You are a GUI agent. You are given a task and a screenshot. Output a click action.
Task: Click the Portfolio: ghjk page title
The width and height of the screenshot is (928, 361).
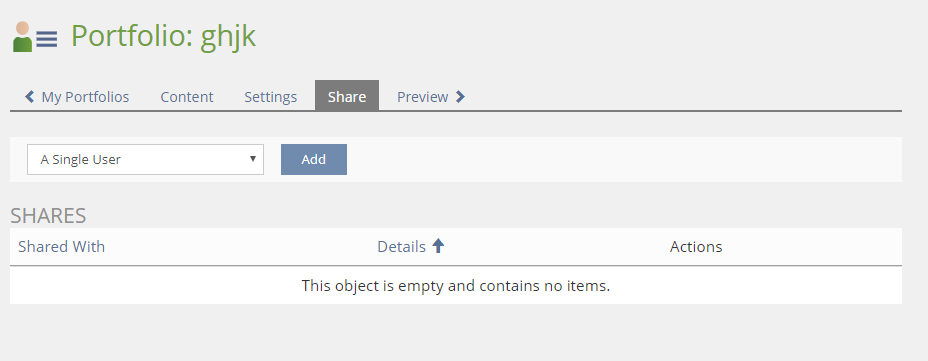coord(163,36)
